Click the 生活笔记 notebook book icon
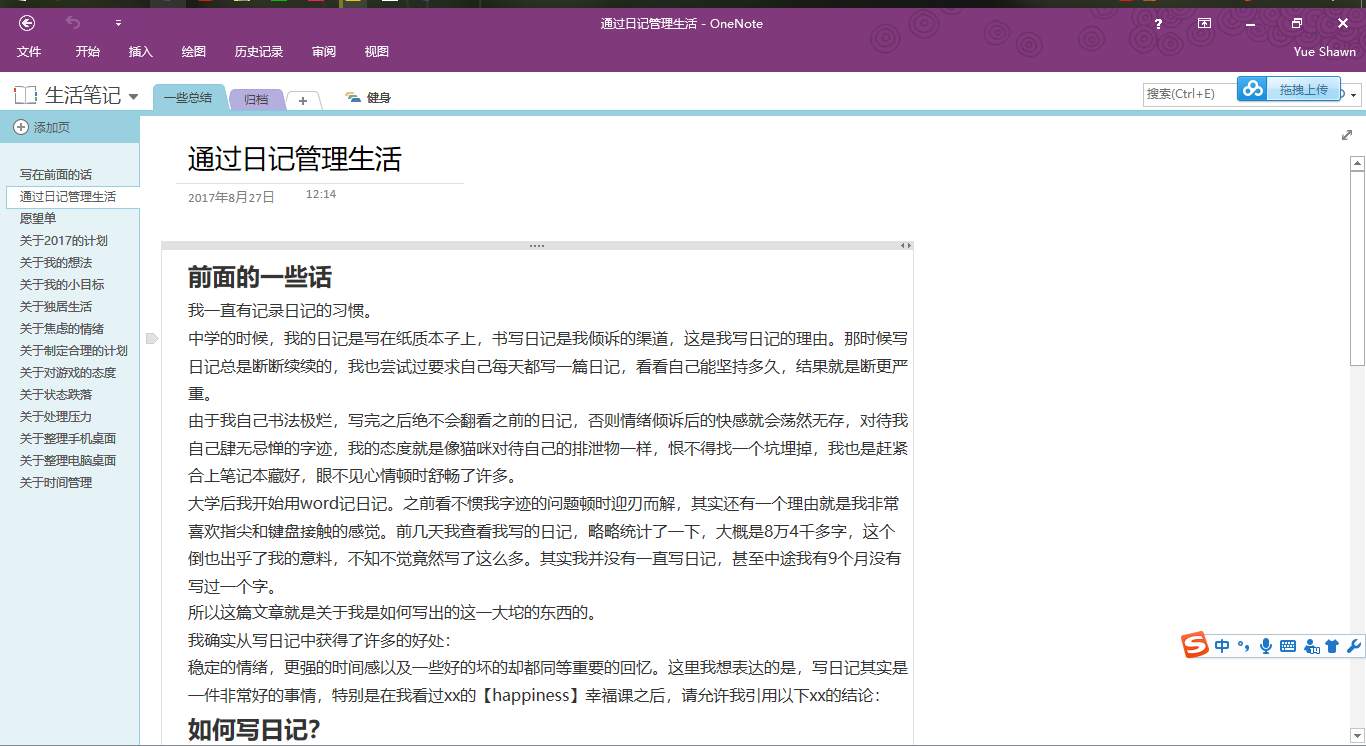The image size is (1366, 746). tap(25, 96)
